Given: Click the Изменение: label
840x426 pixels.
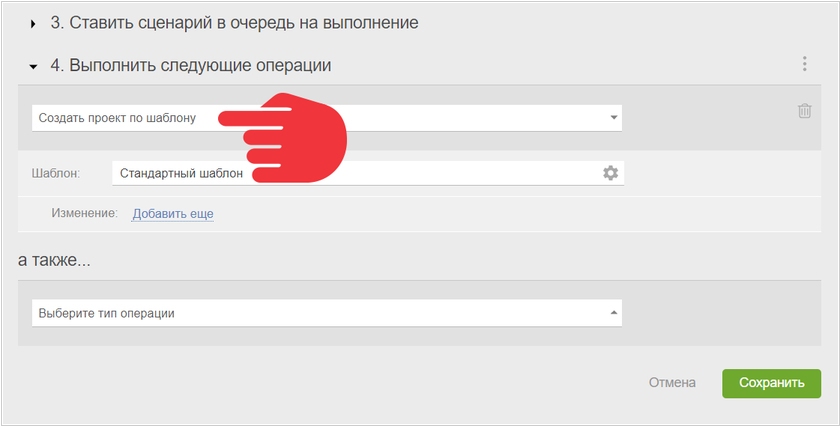Looking at the screenshot, I should pyautogui.click(x=85, y=213).
